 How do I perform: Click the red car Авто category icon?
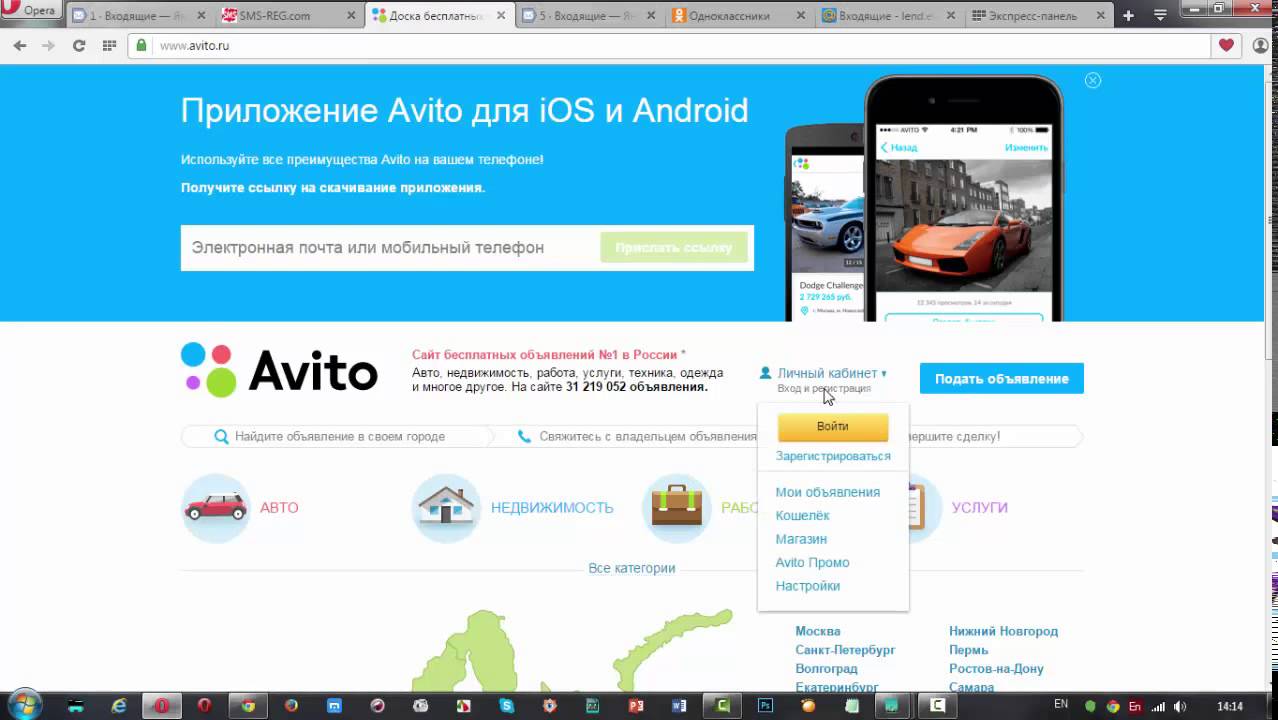pos(215,507)
